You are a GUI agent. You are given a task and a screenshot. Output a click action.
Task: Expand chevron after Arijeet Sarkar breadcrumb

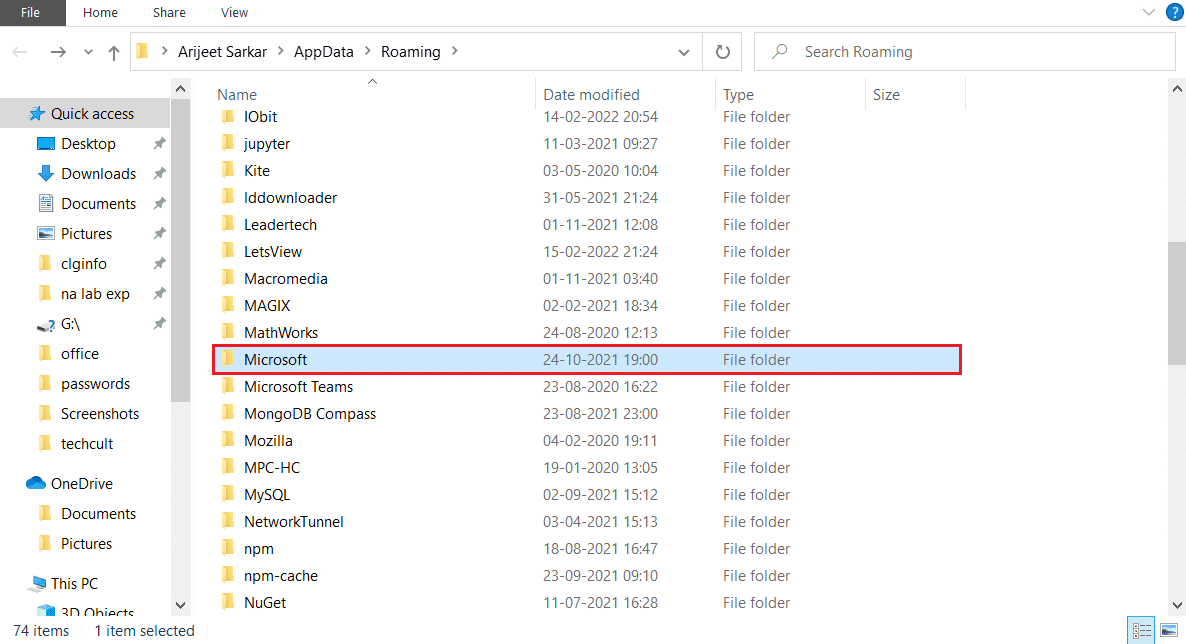tap(281, 51)
